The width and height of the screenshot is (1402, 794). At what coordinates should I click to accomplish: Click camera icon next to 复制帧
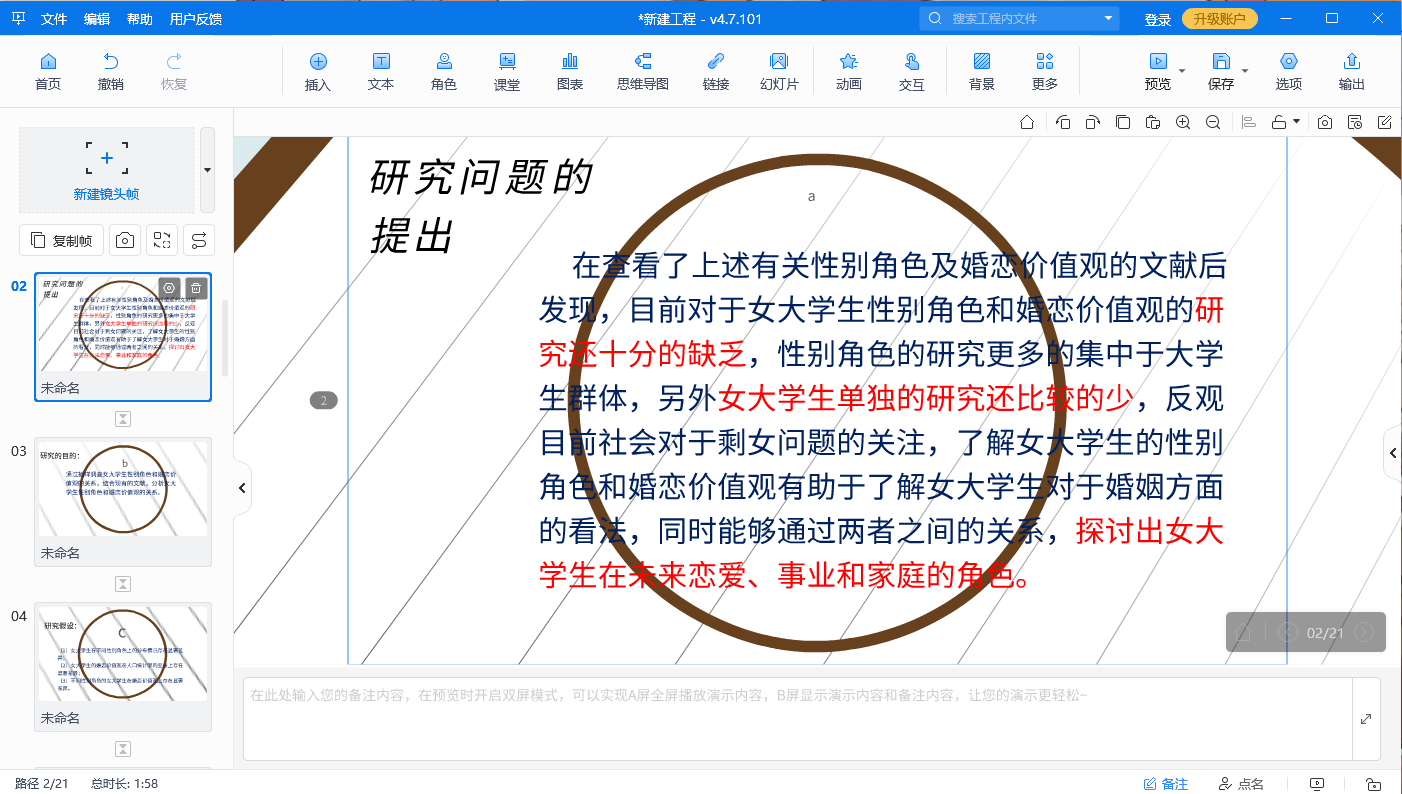125,240
